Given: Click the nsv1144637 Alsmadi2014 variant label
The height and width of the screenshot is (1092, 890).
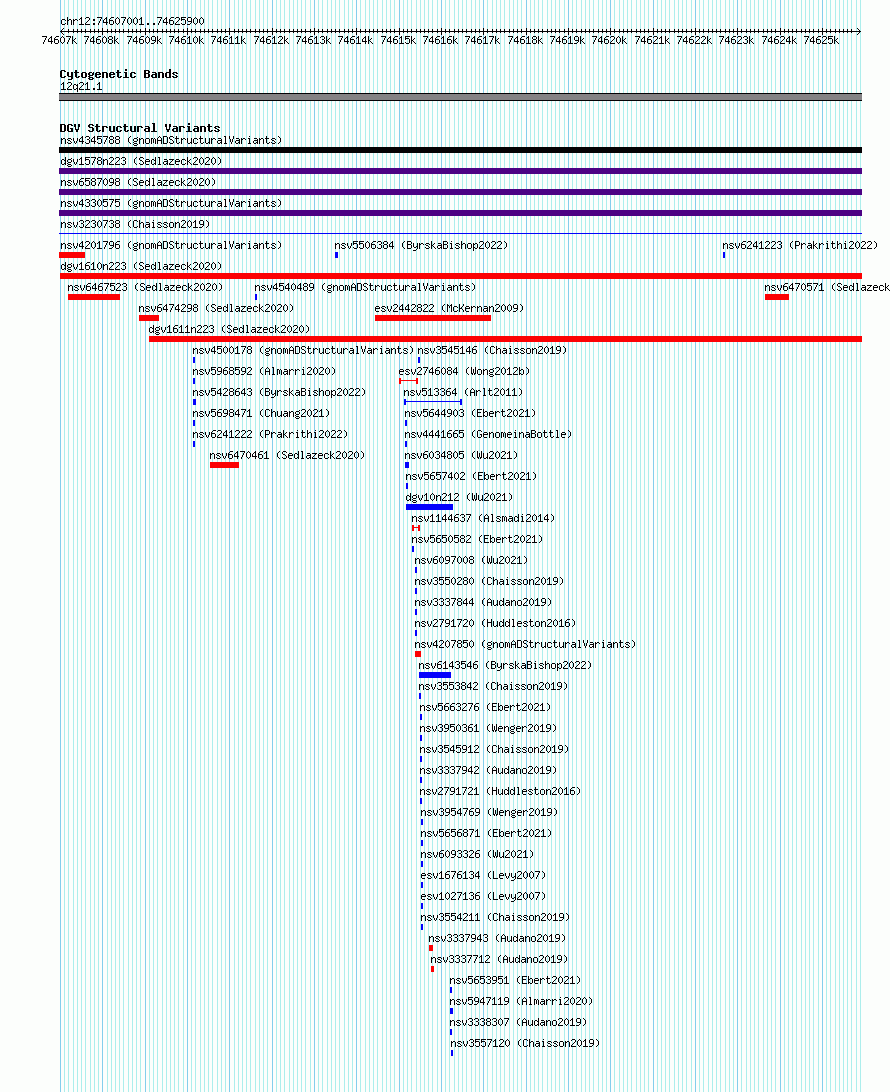Looking at the screenshot, I should coord(483,518).
